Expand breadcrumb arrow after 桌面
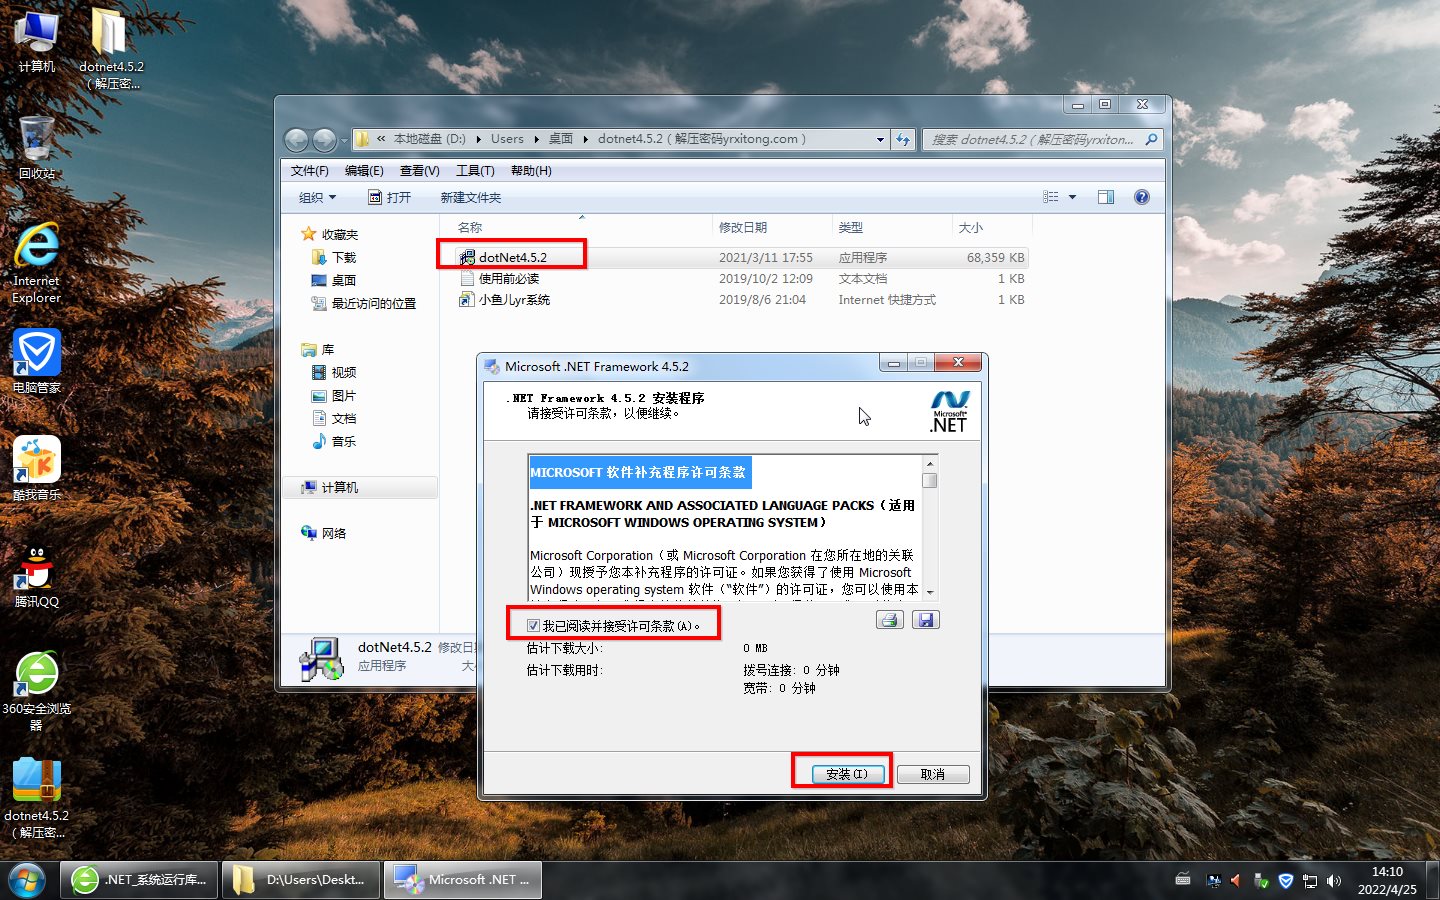The height and width of the screenshot is (900, 1440). pyautogui.click(x=586, y=140)
